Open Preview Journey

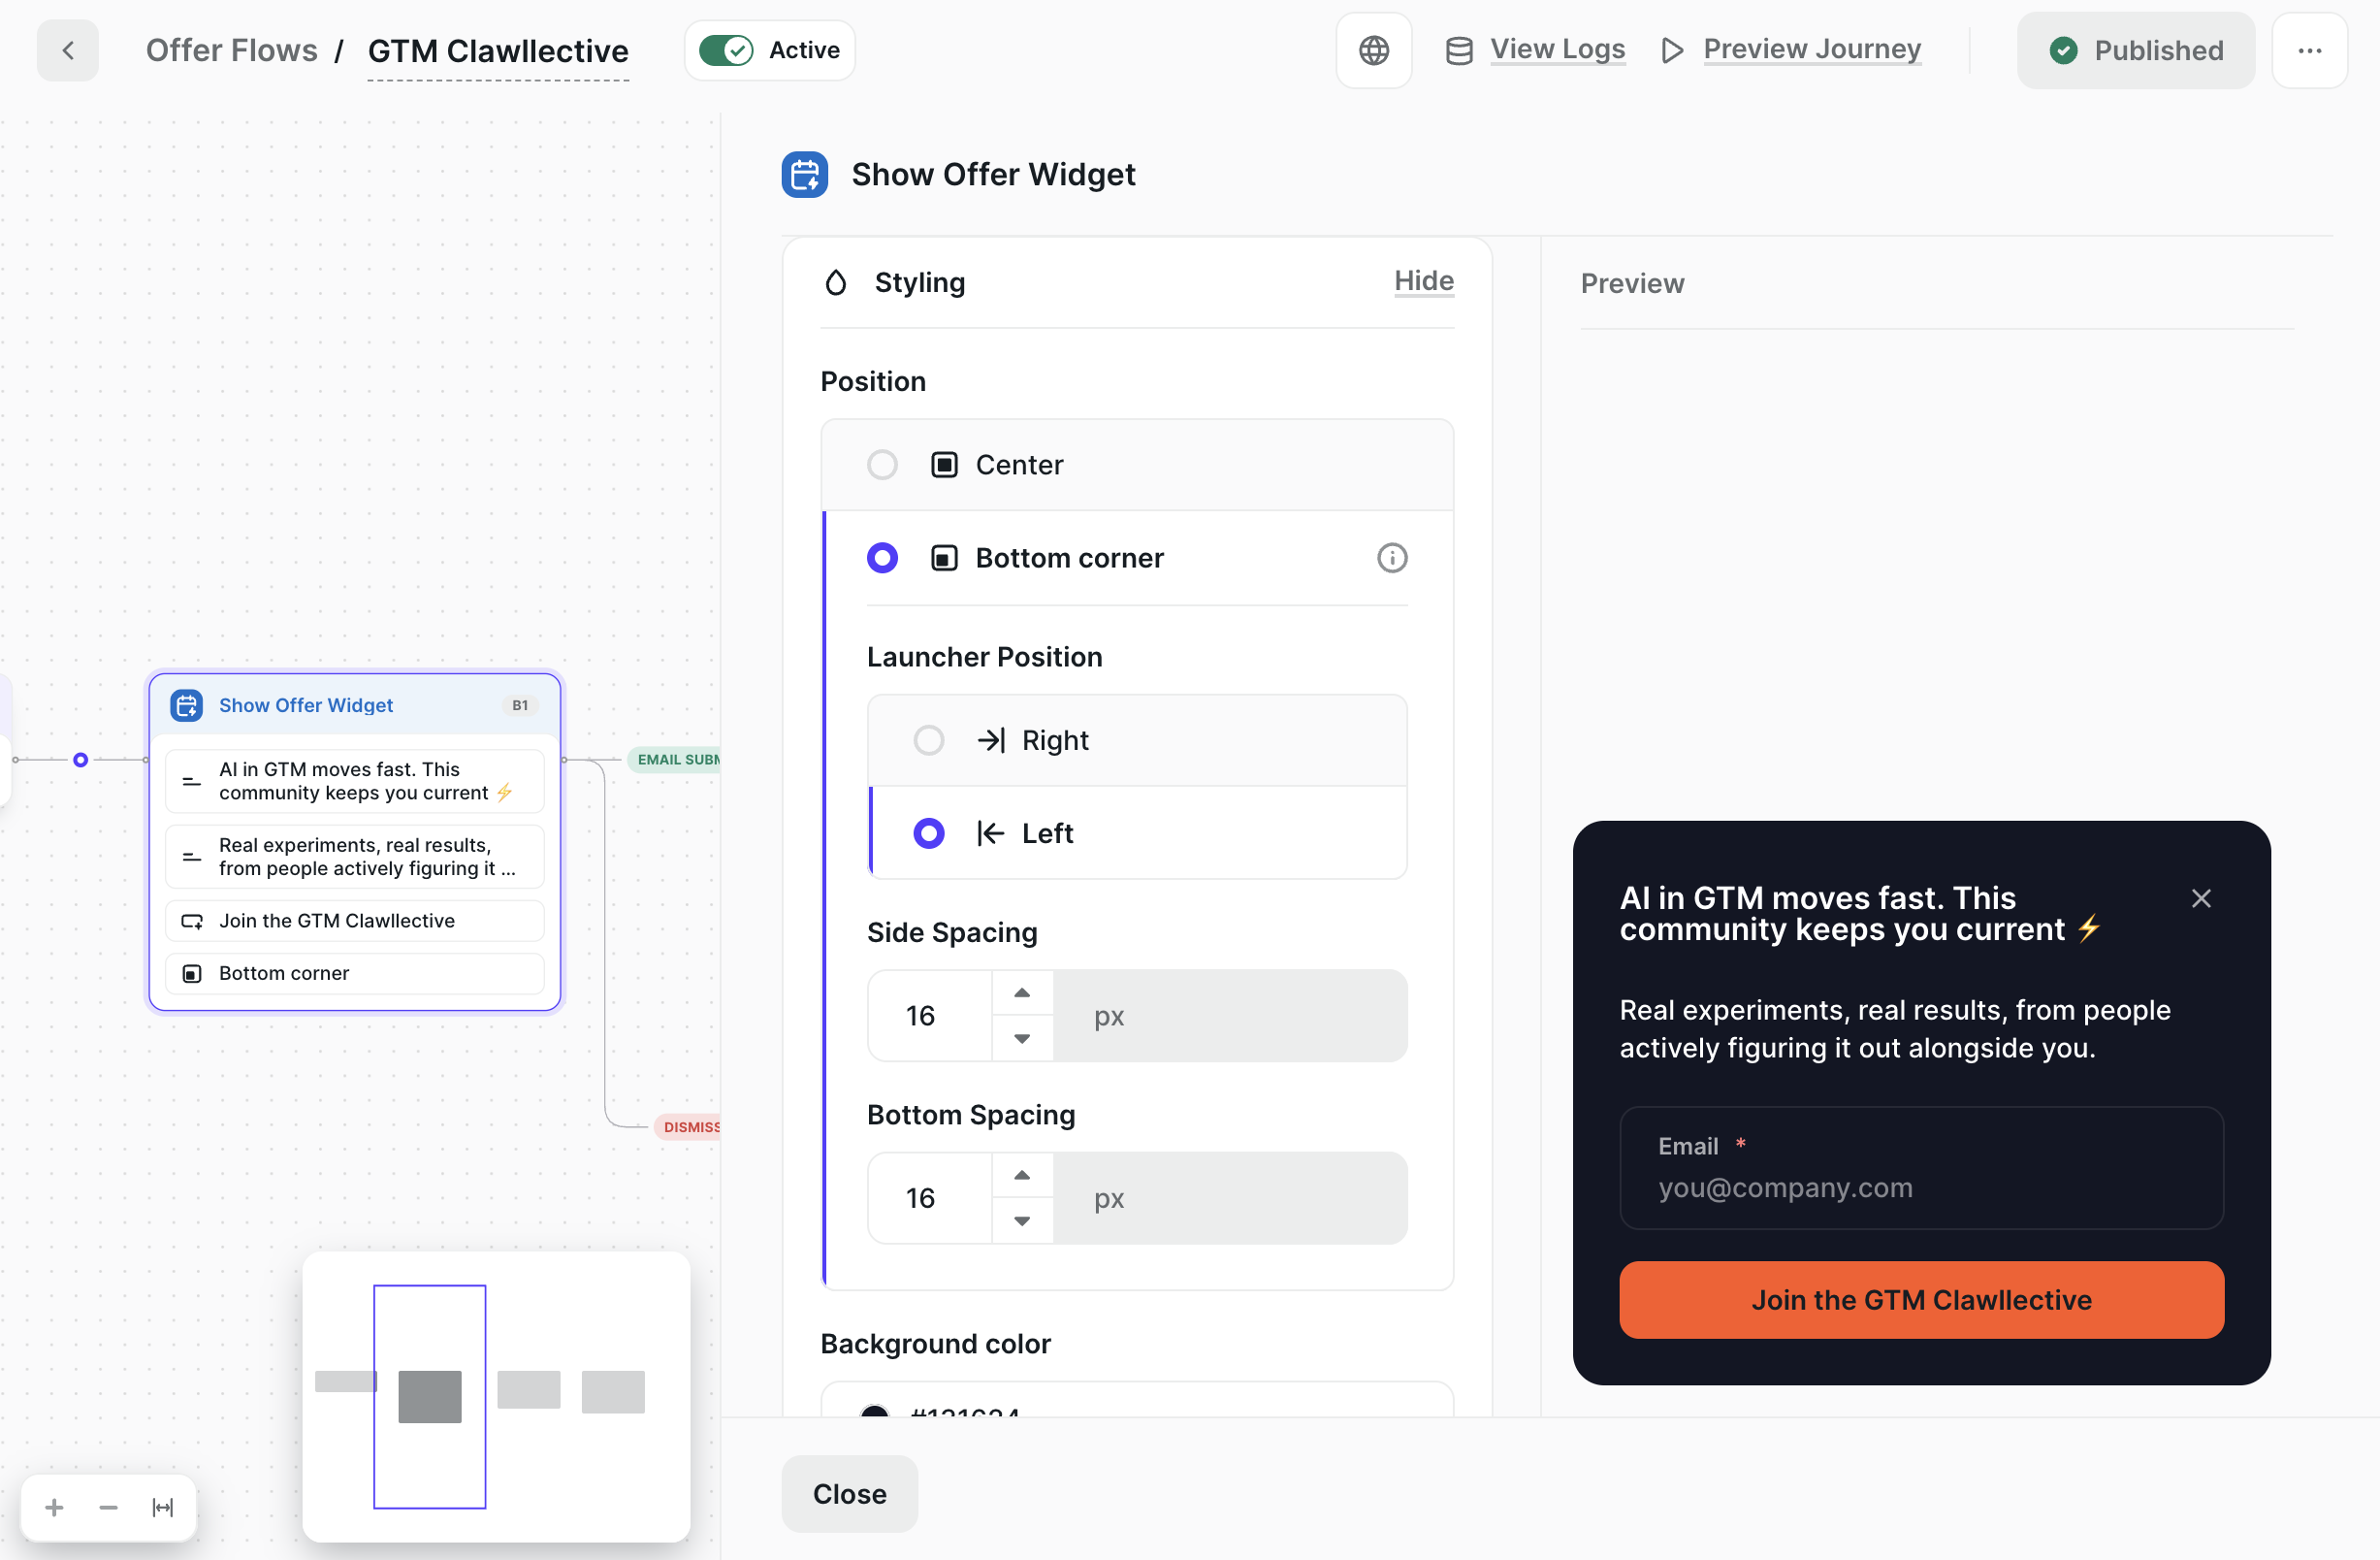[1811, 49]
